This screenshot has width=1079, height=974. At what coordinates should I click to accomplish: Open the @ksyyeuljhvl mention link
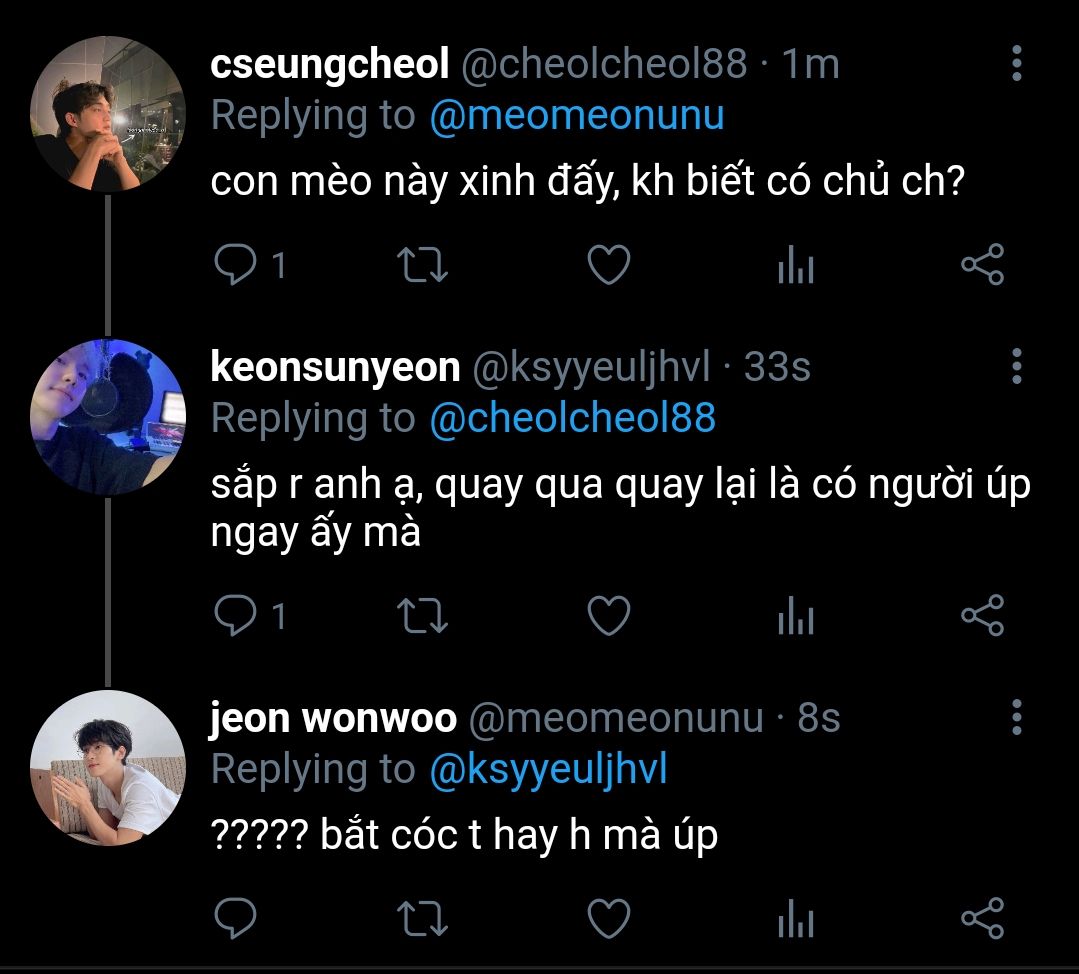coord(547,769)
